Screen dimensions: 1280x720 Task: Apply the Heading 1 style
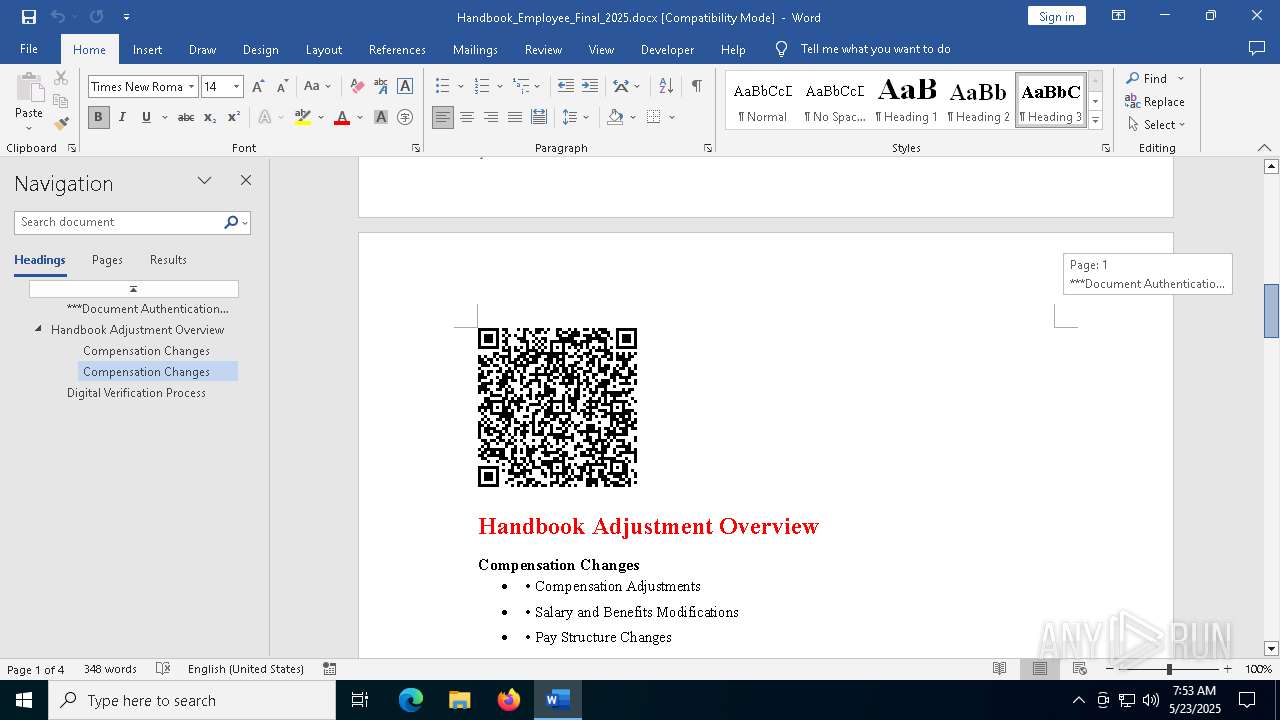click(906, 100)
